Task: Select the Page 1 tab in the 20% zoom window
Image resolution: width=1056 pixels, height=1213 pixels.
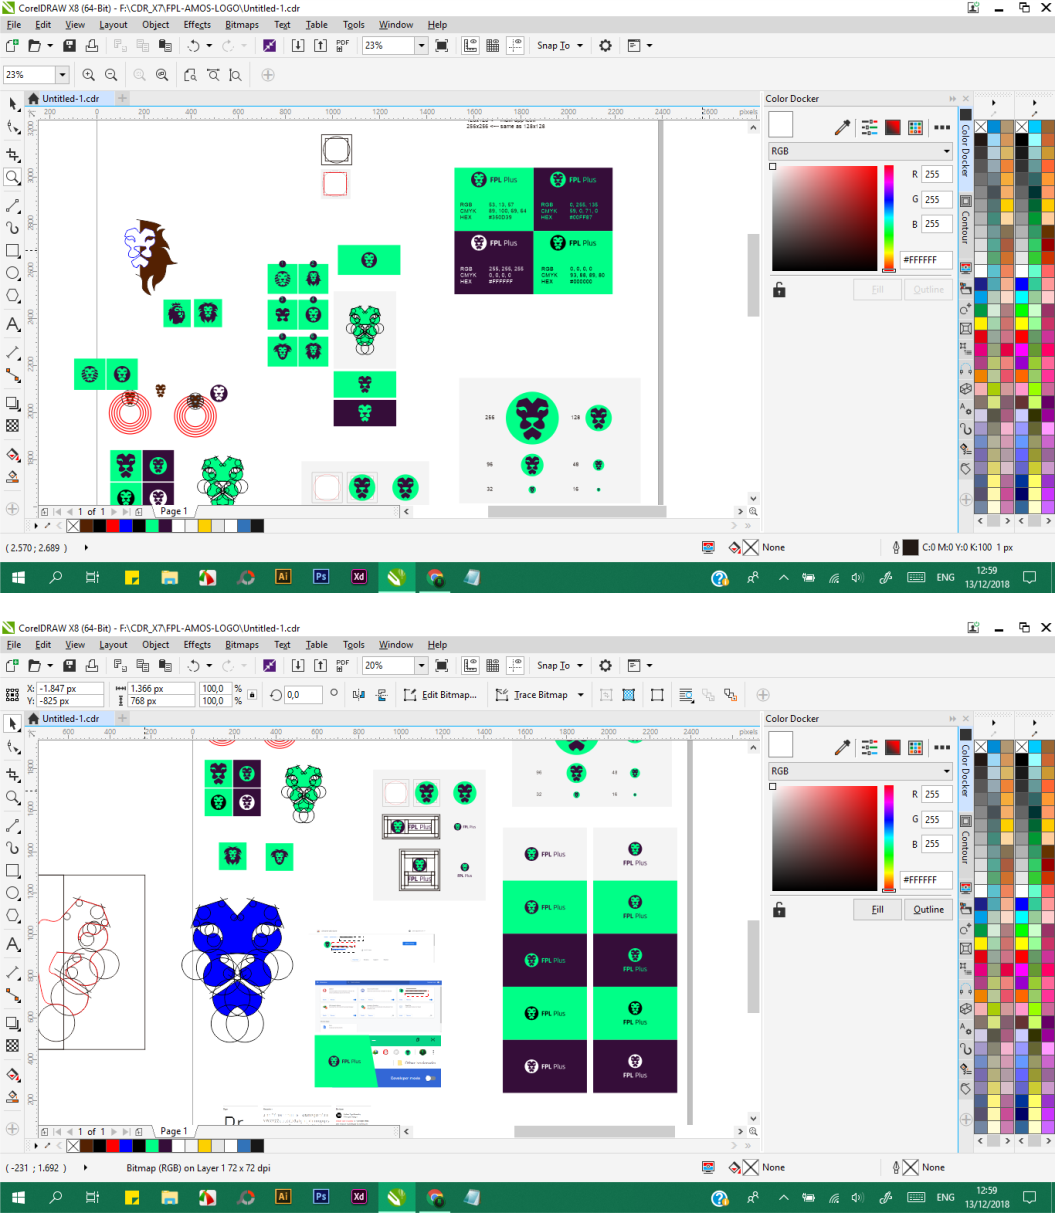Action: (x=173, y=1131)
